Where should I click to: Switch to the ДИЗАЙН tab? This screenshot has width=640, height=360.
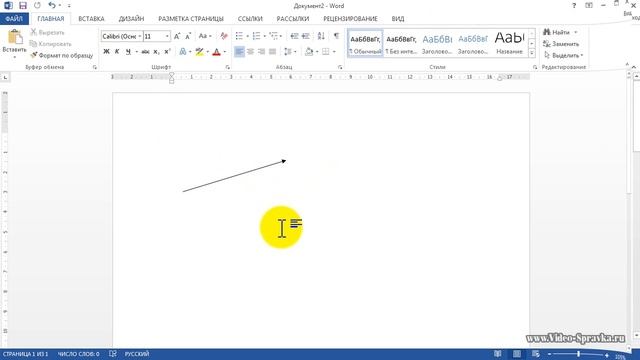pos(131,19)
